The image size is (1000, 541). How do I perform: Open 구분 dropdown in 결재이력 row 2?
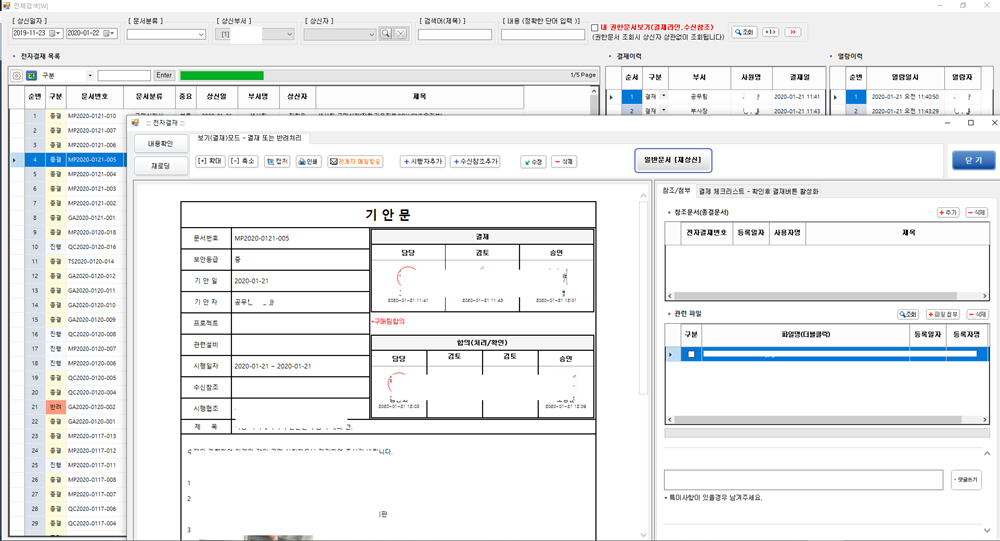[663, 110]
